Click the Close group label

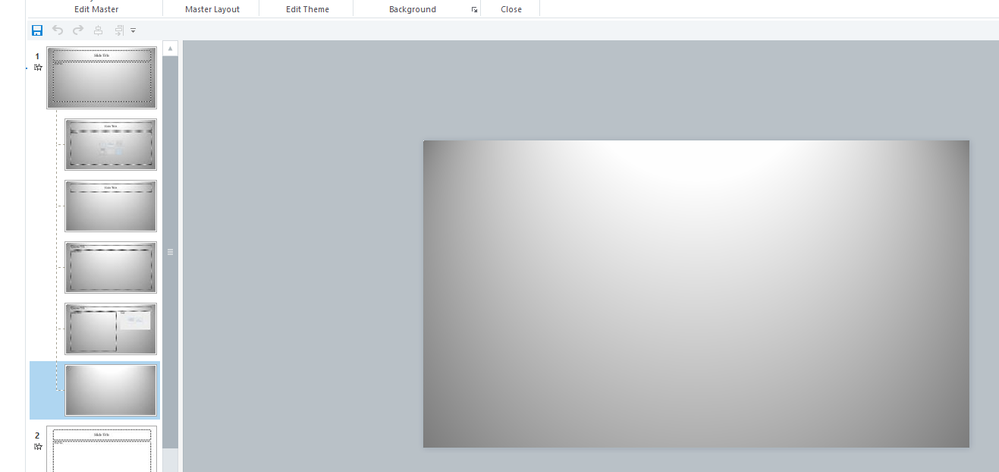(x=511, y=10)
